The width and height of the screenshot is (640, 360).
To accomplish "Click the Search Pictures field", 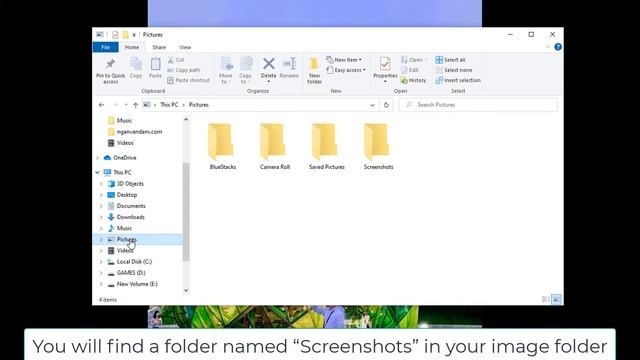I will pos(478,105).
